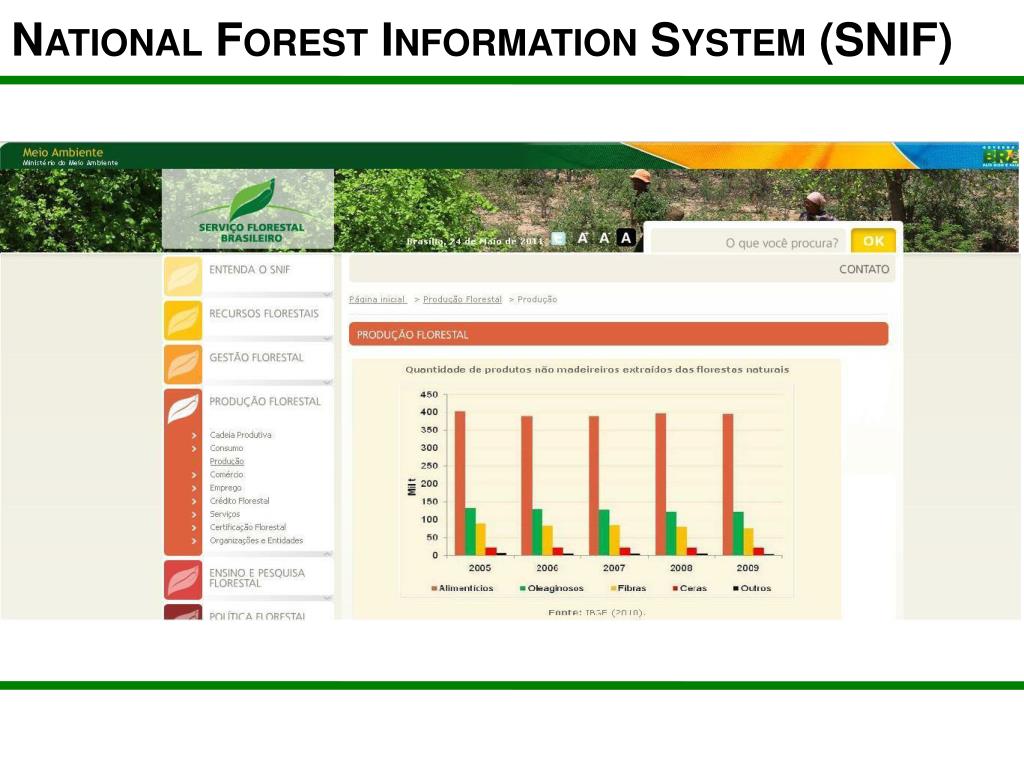Open the Crédito Florestal submenu link

click(239, 501)
